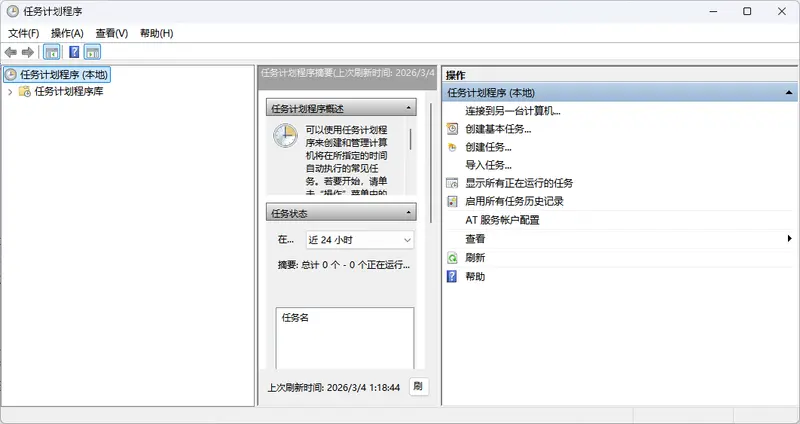
Task: Click 连接到另一台计算机... action
Action: point(513,111)
